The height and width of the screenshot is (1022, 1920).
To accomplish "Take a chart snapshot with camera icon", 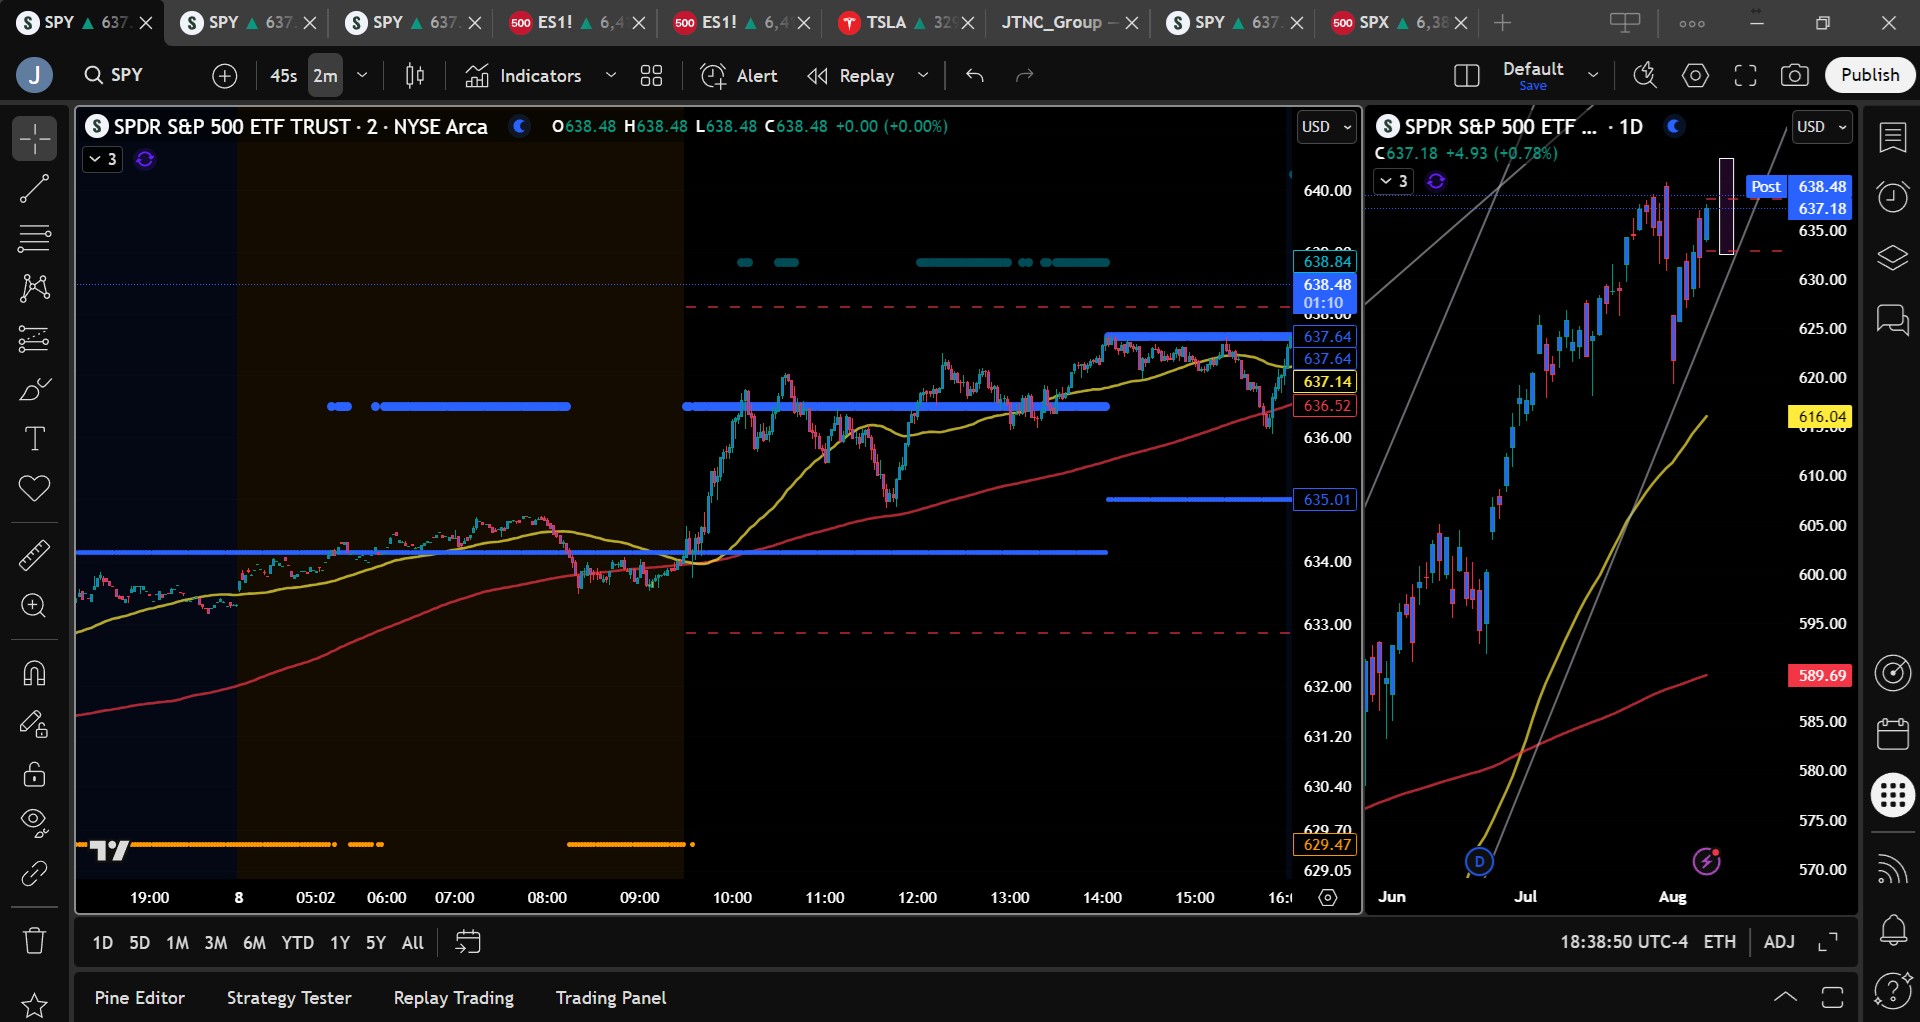I will [1795, 75].
